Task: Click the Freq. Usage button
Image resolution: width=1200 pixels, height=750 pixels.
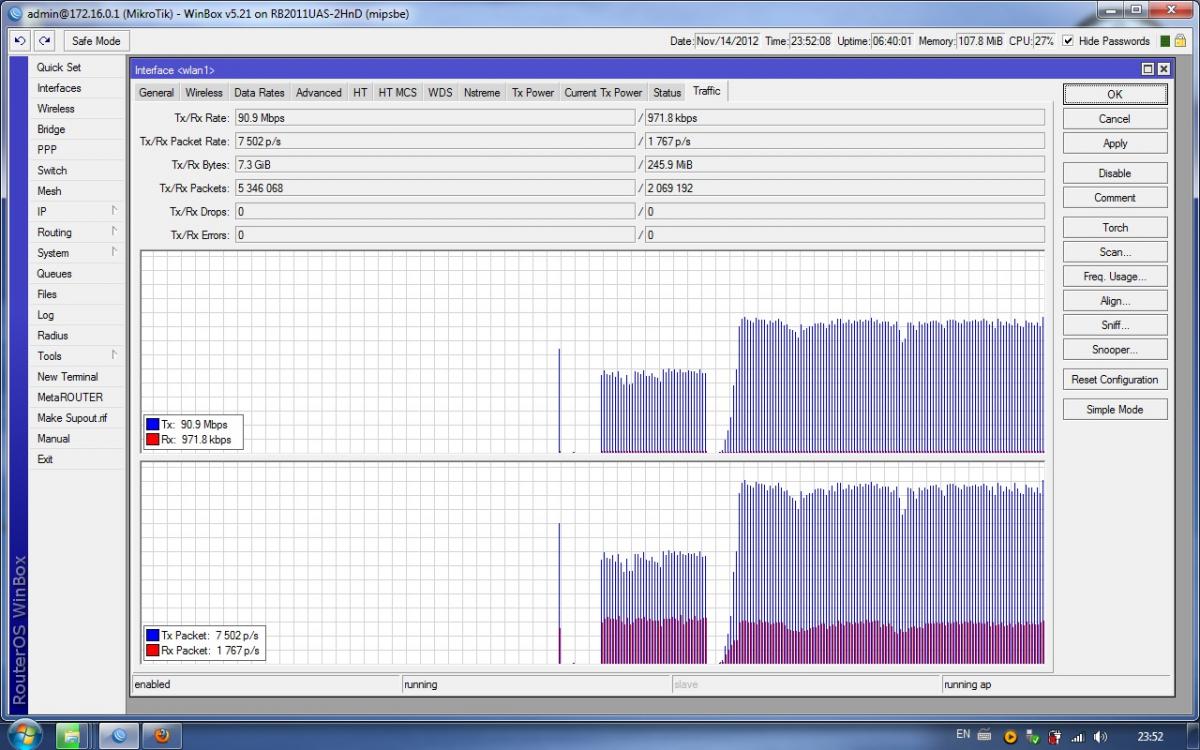Action: point(1114,276)
